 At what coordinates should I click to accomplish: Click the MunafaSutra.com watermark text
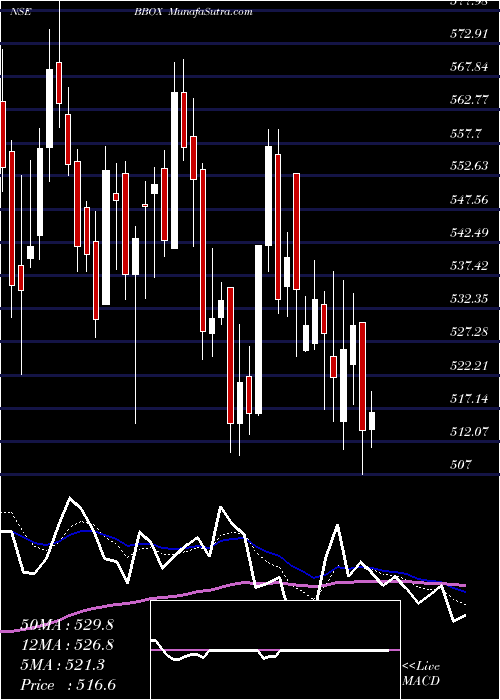click(x=211, y=12)
